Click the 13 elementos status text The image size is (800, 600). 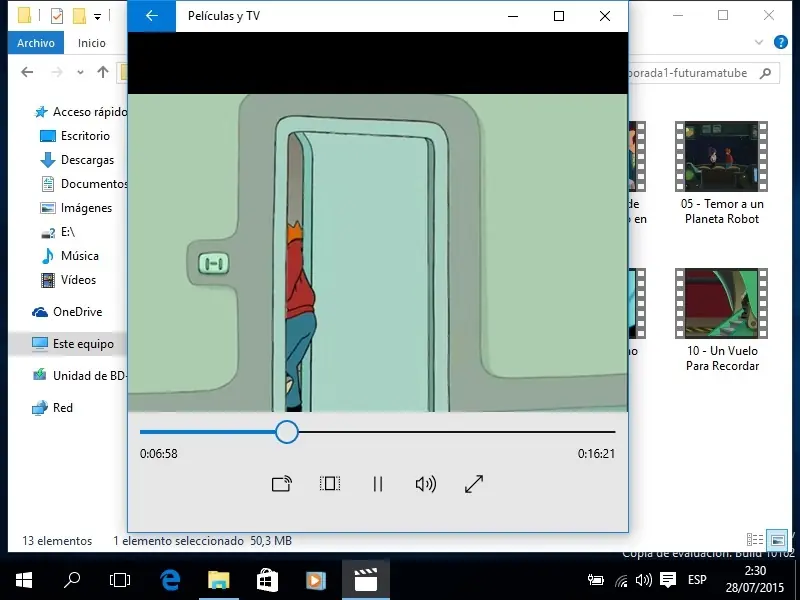57,541
